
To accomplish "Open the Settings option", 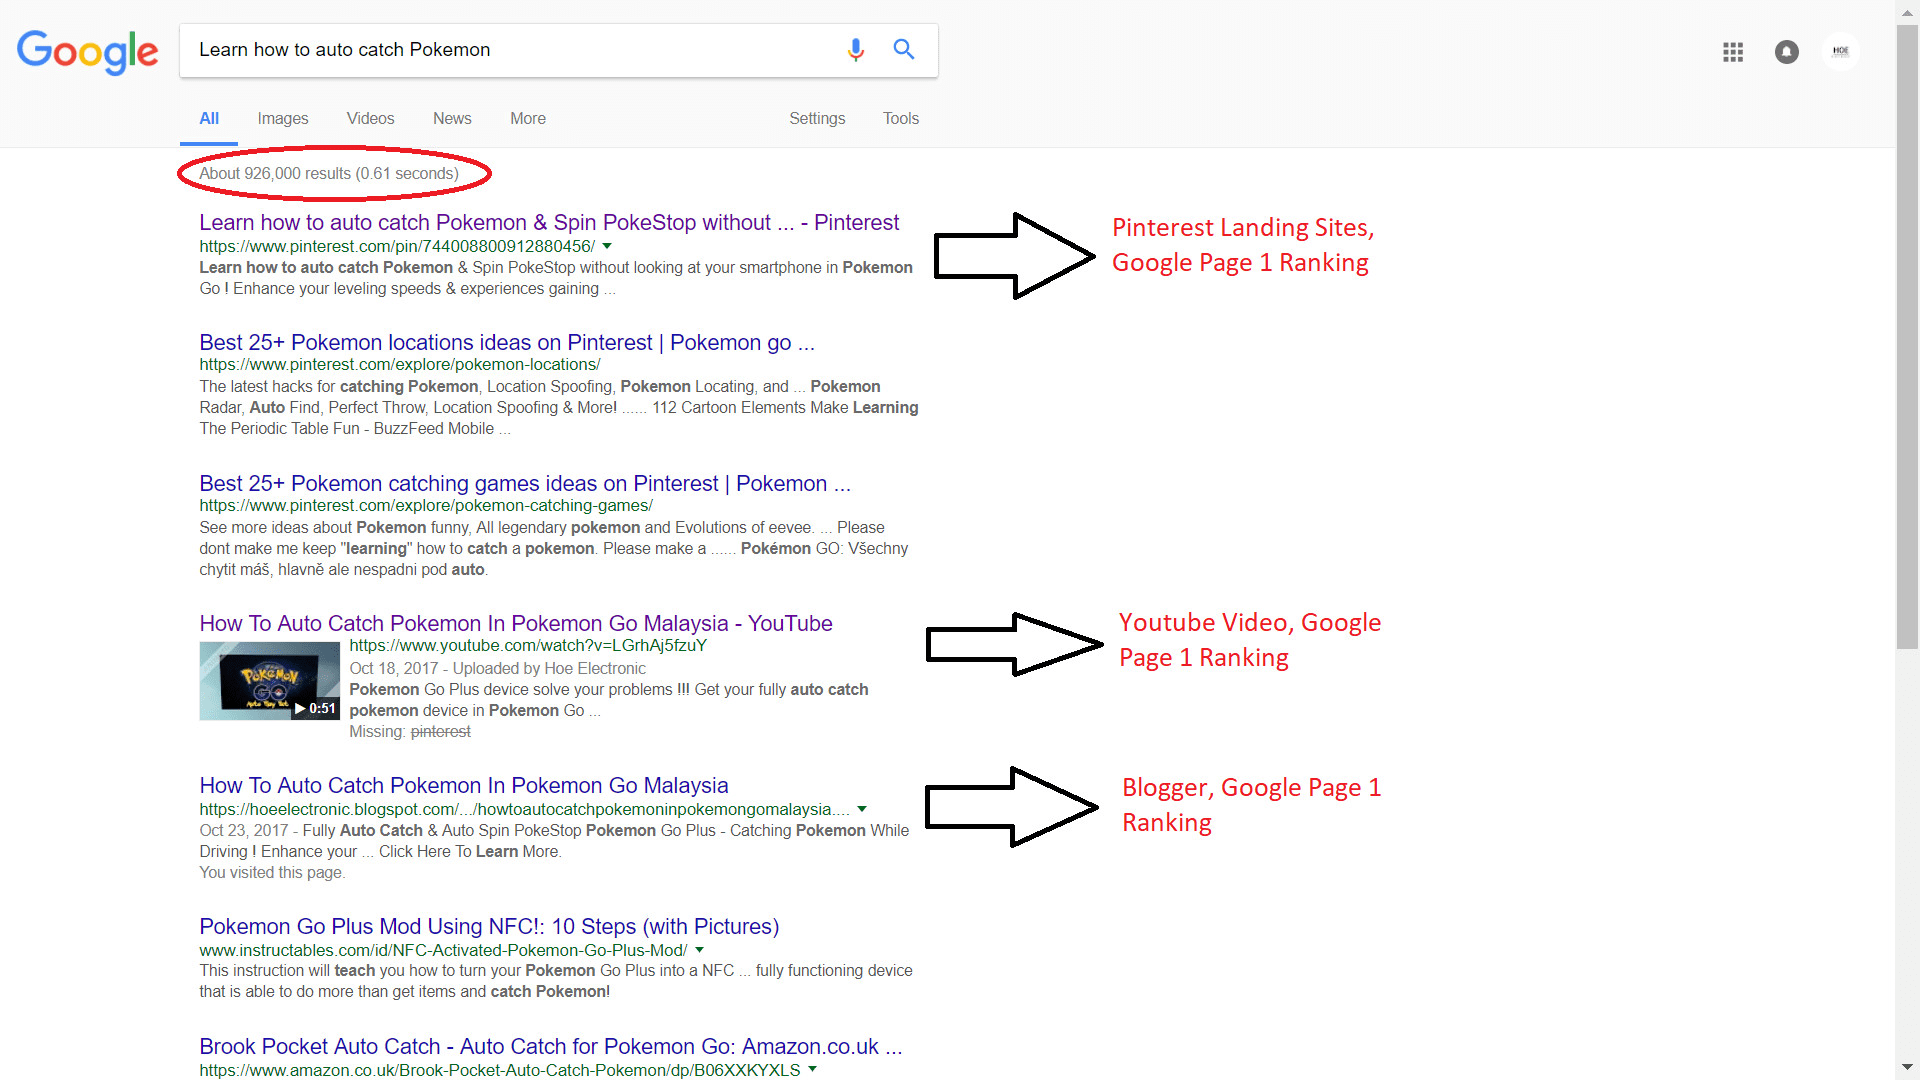I will click(815, 119).
